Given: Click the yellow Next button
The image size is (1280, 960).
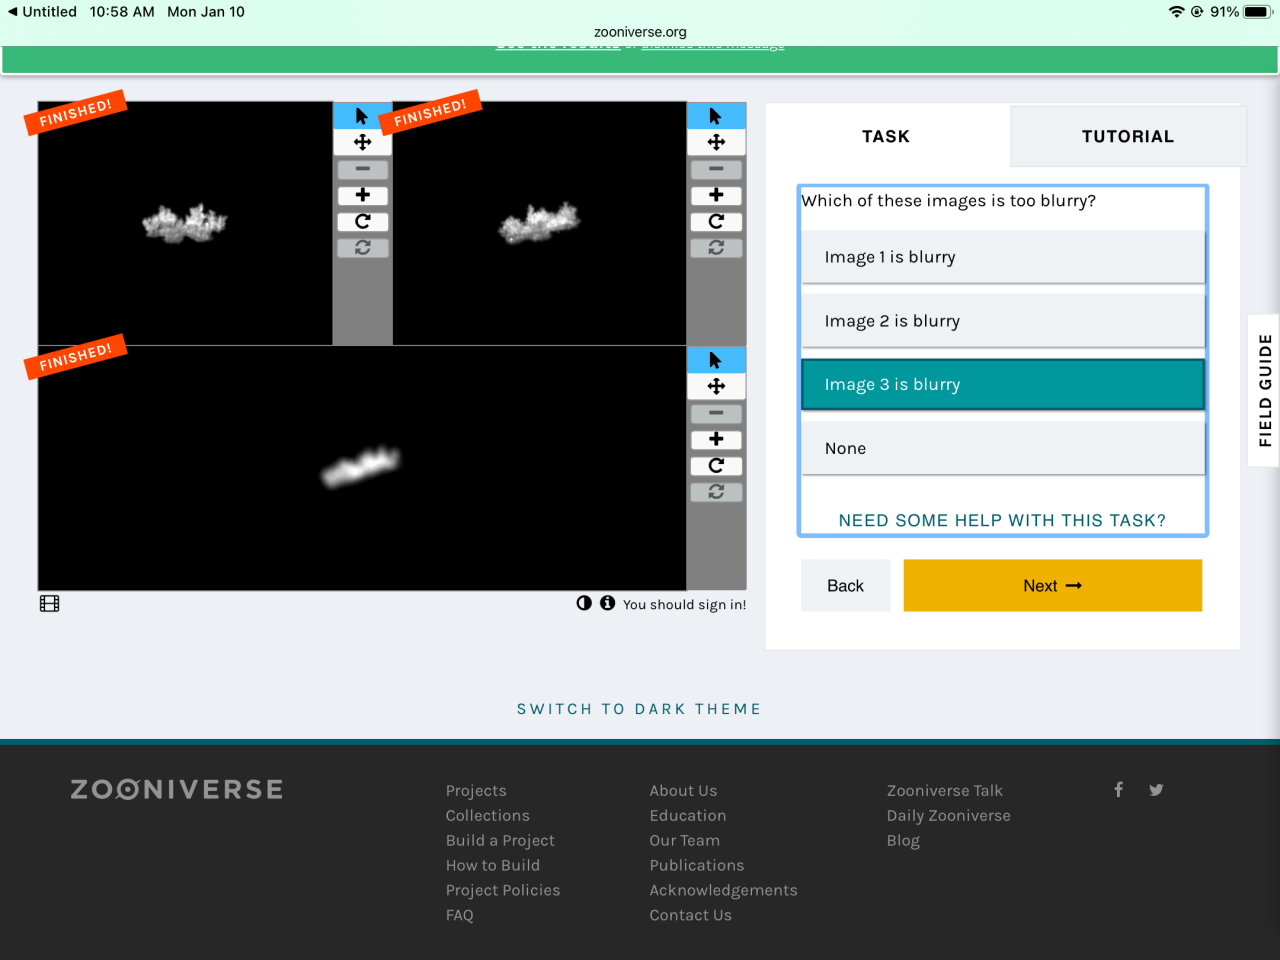Looking at the screenshot, I should point(1052,586).
